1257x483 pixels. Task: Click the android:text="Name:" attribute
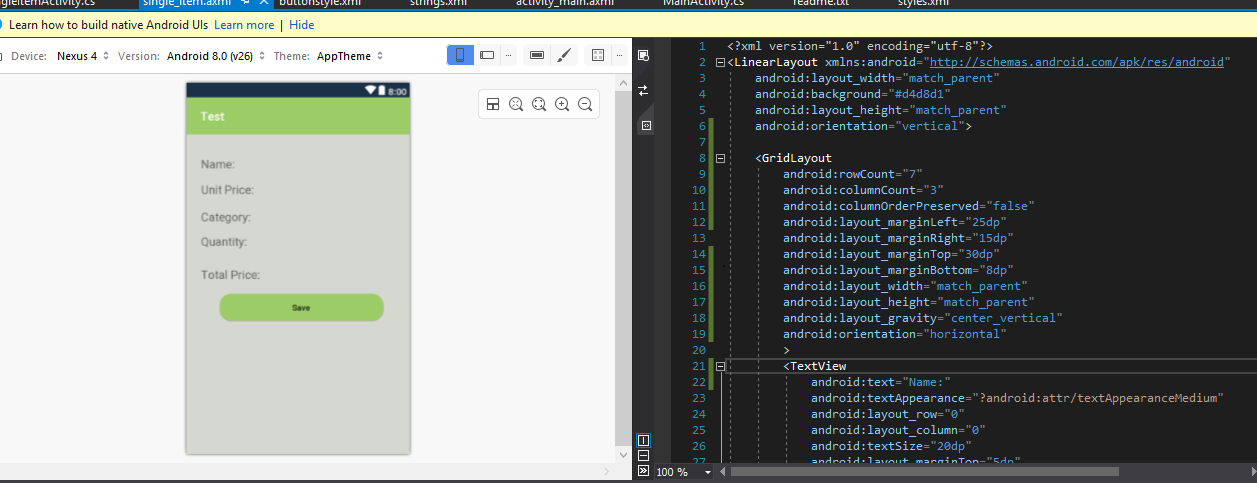coord(880,382)
